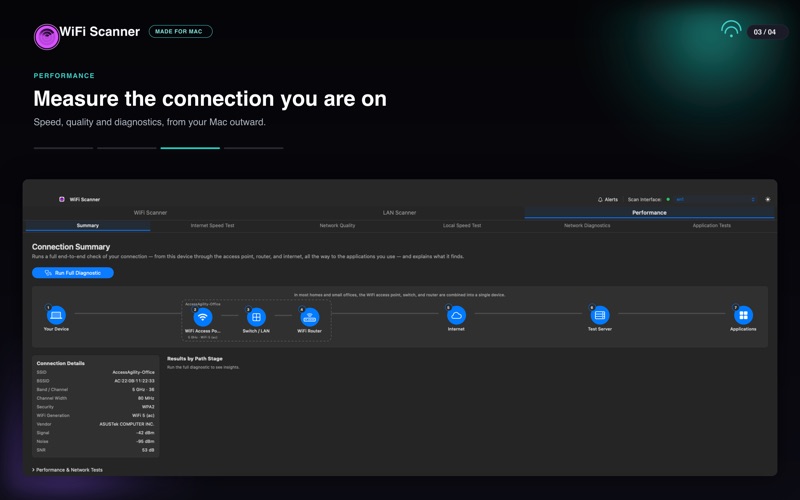Open Alerts via the bell icon
Image resolution: width=800 pixels, height=500 pixels.
point(608,199)
